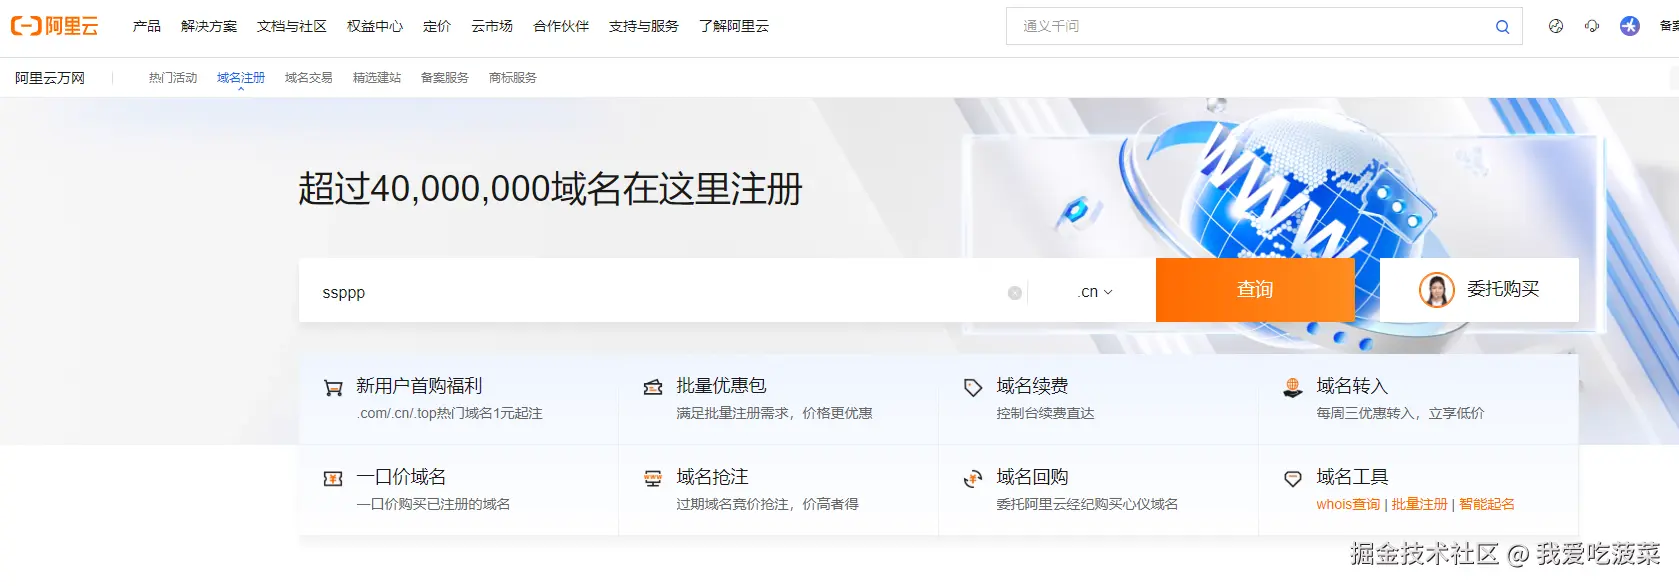Switch to the 商标服务 tab

[x=513, y=78]
